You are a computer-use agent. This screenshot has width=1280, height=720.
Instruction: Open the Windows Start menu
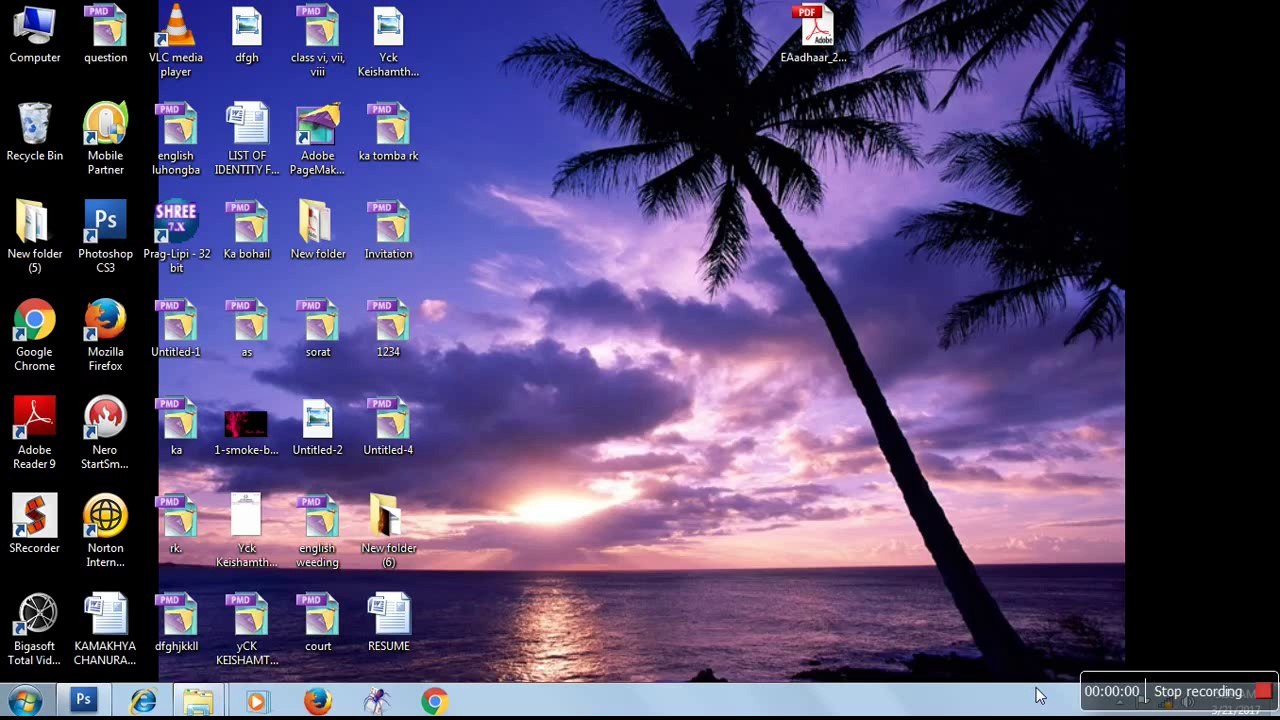[x=25, y=701]
